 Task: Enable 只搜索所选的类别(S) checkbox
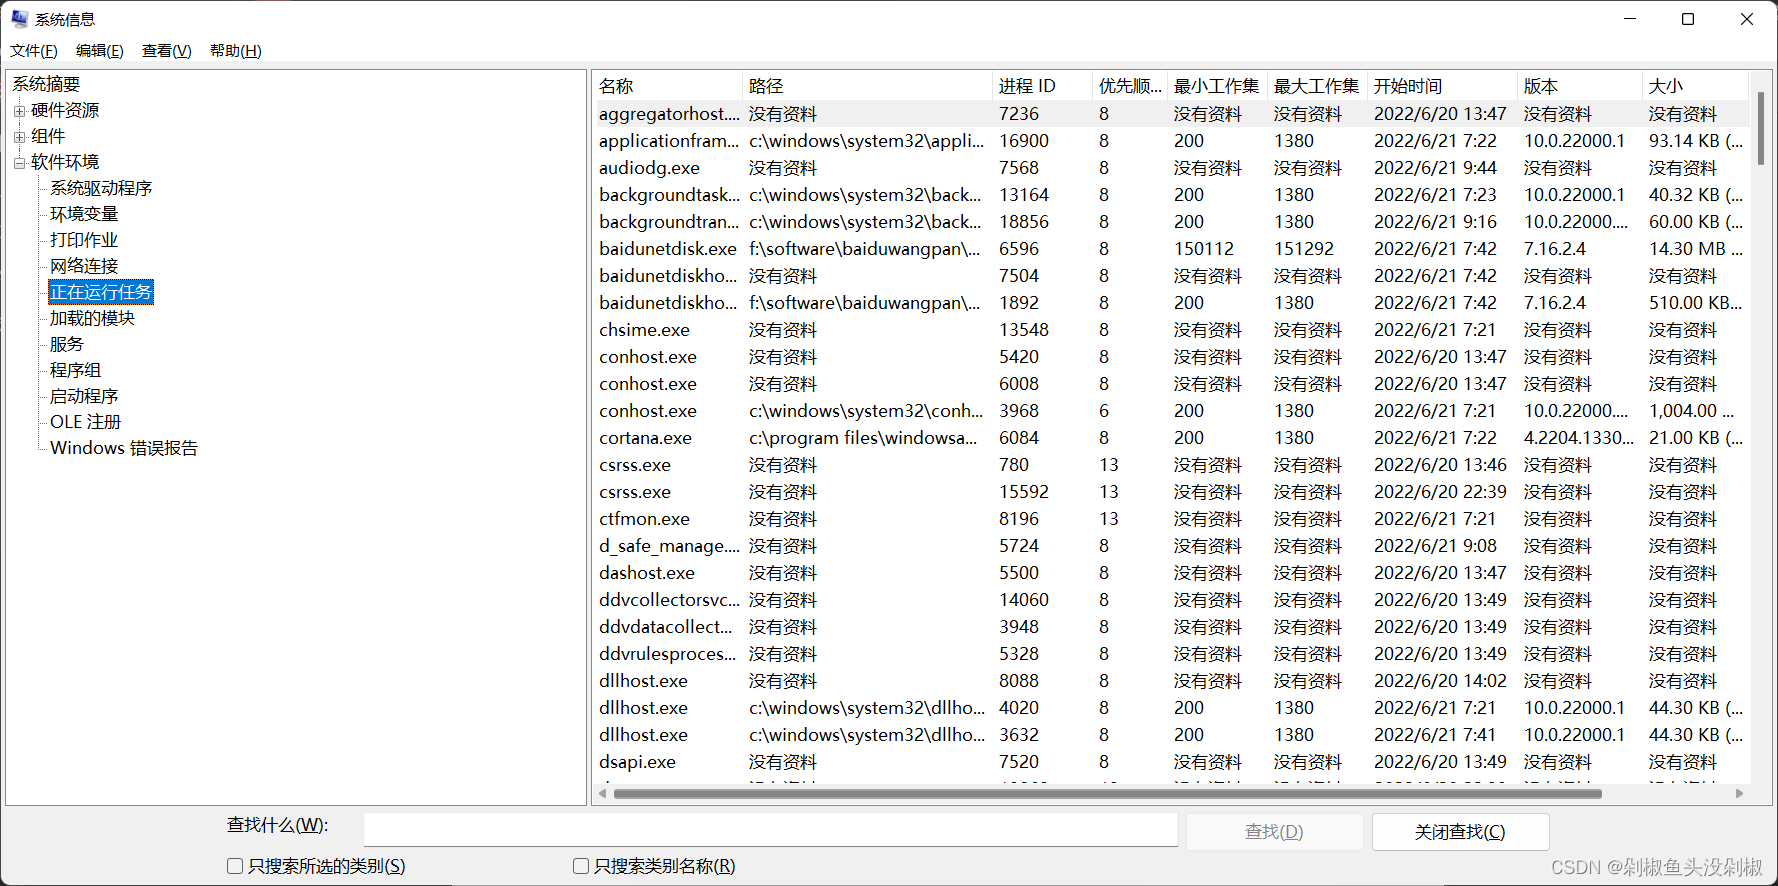[235, 866]
